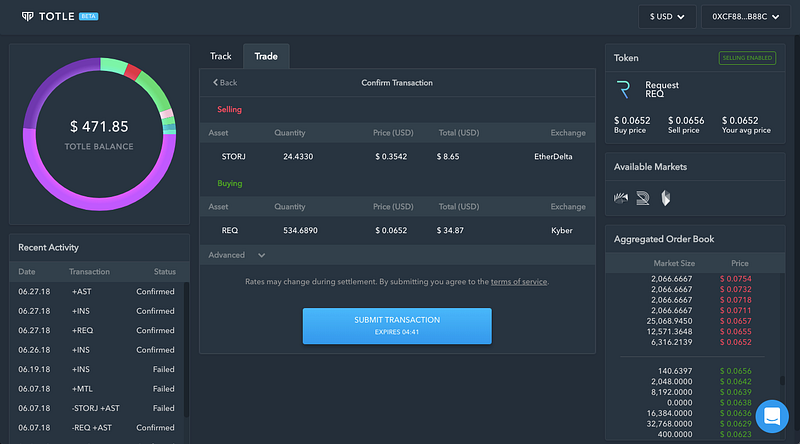800x444 pixels.
Task: Select the 06.19.18 +INS Failed row
Action: 97,369
